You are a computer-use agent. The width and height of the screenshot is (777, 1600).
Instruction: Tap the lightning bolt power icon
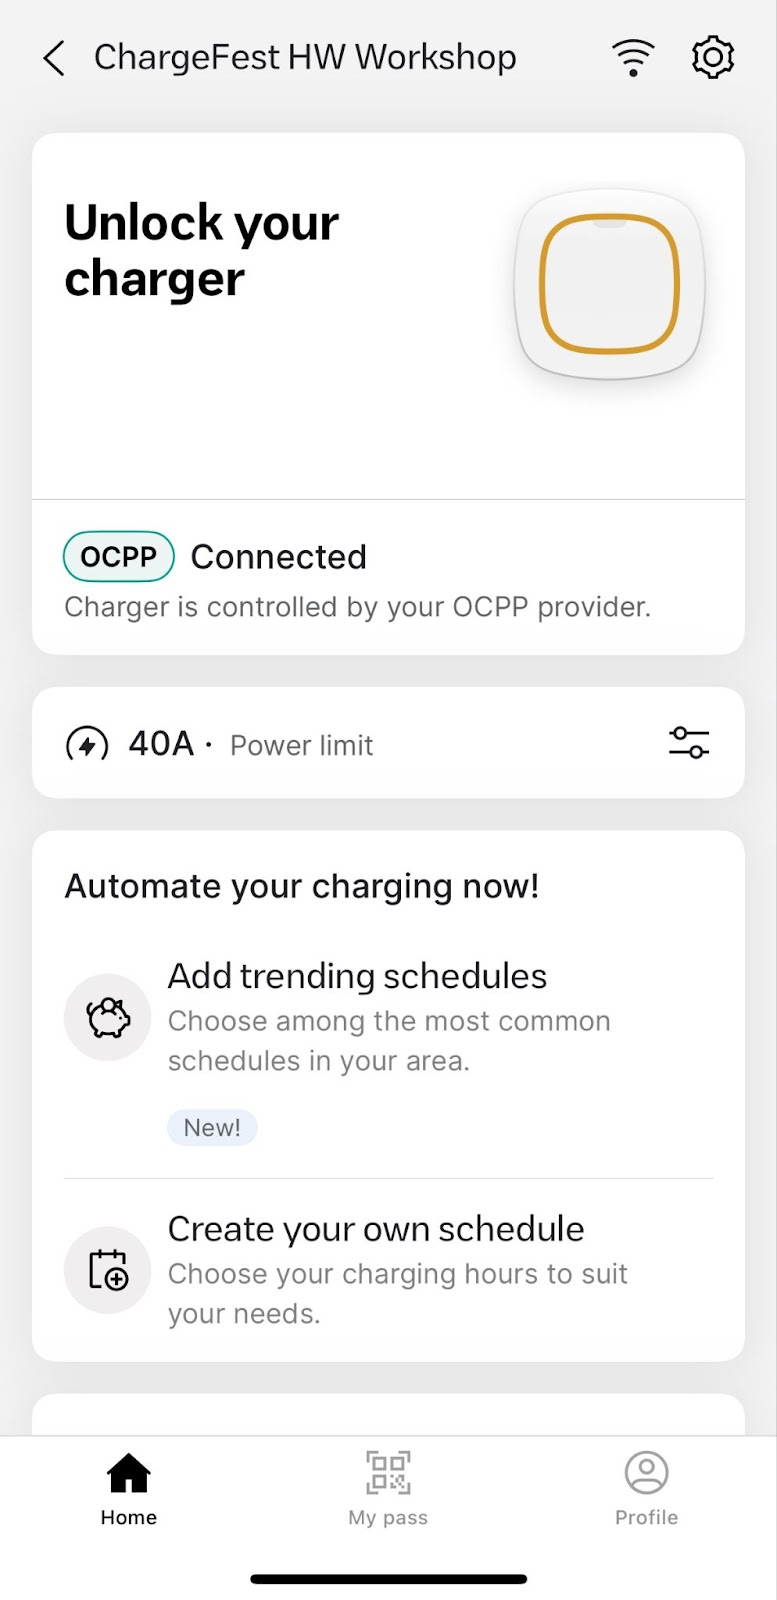point(87,744)
